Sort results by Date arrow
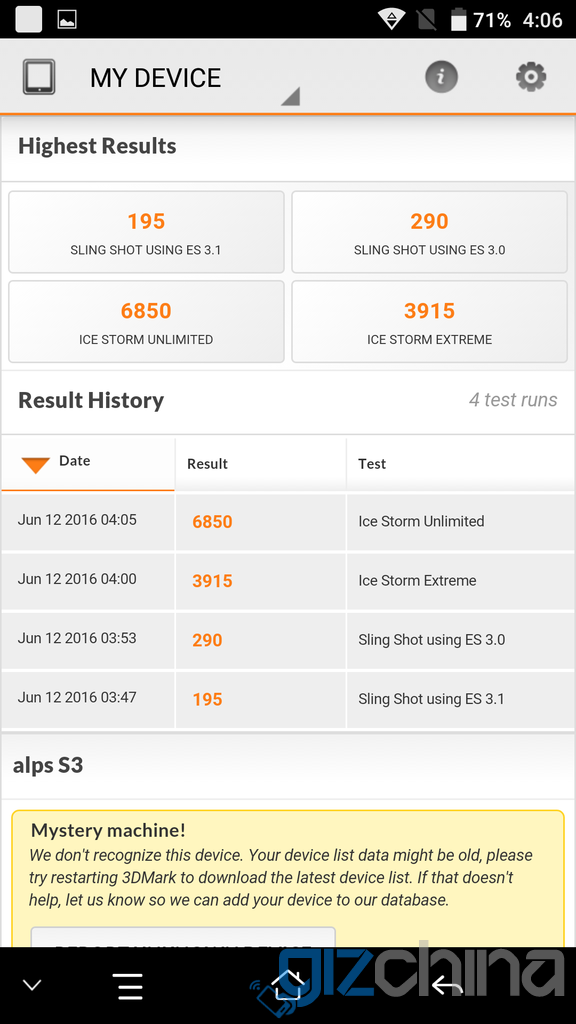The image size is (576, 1024). coord(35,464)
